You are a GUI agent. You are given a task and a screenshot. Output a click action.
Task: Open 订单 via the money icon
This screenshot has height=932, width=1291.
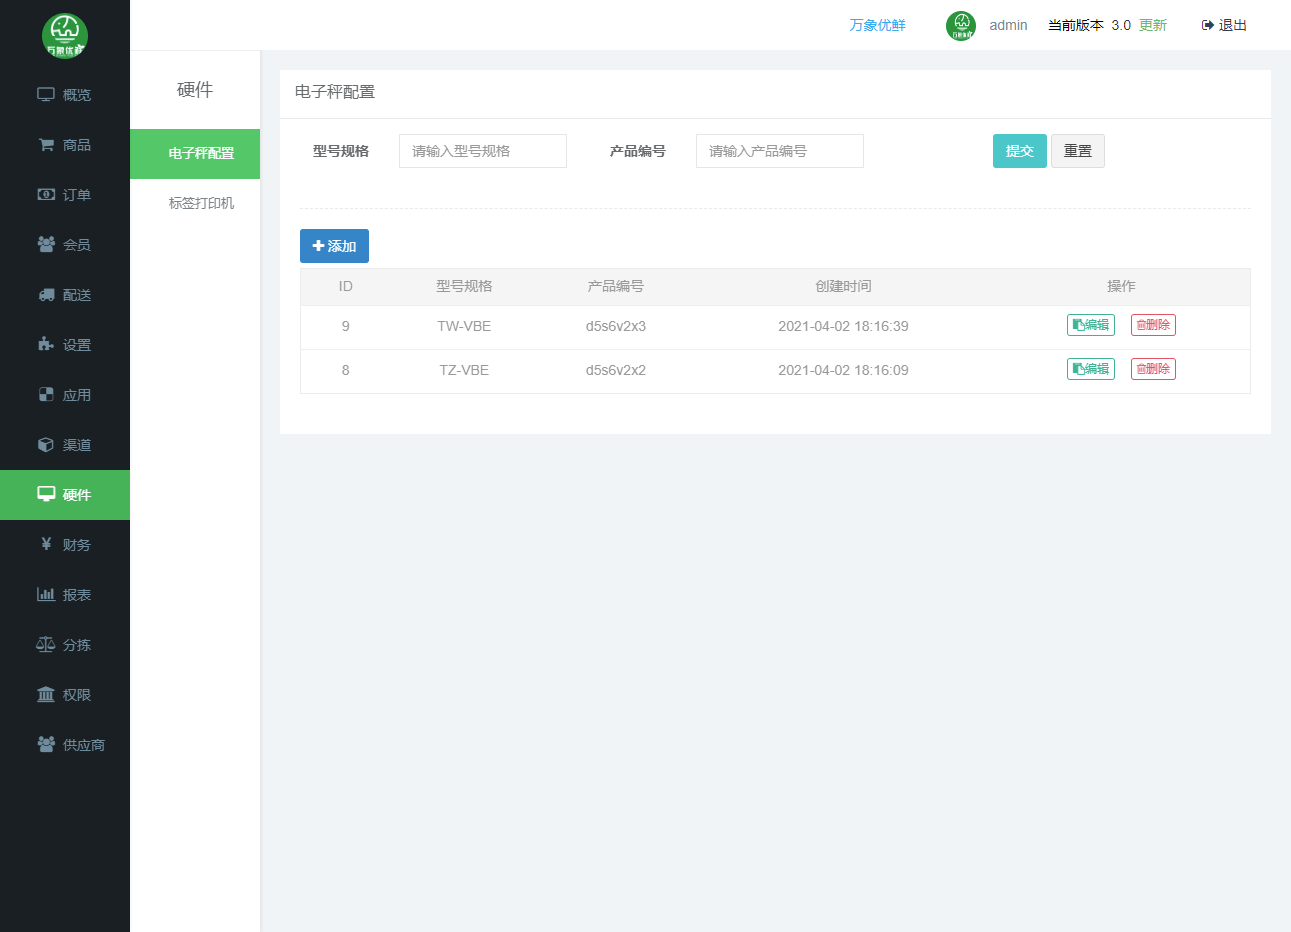pos(46,195)
